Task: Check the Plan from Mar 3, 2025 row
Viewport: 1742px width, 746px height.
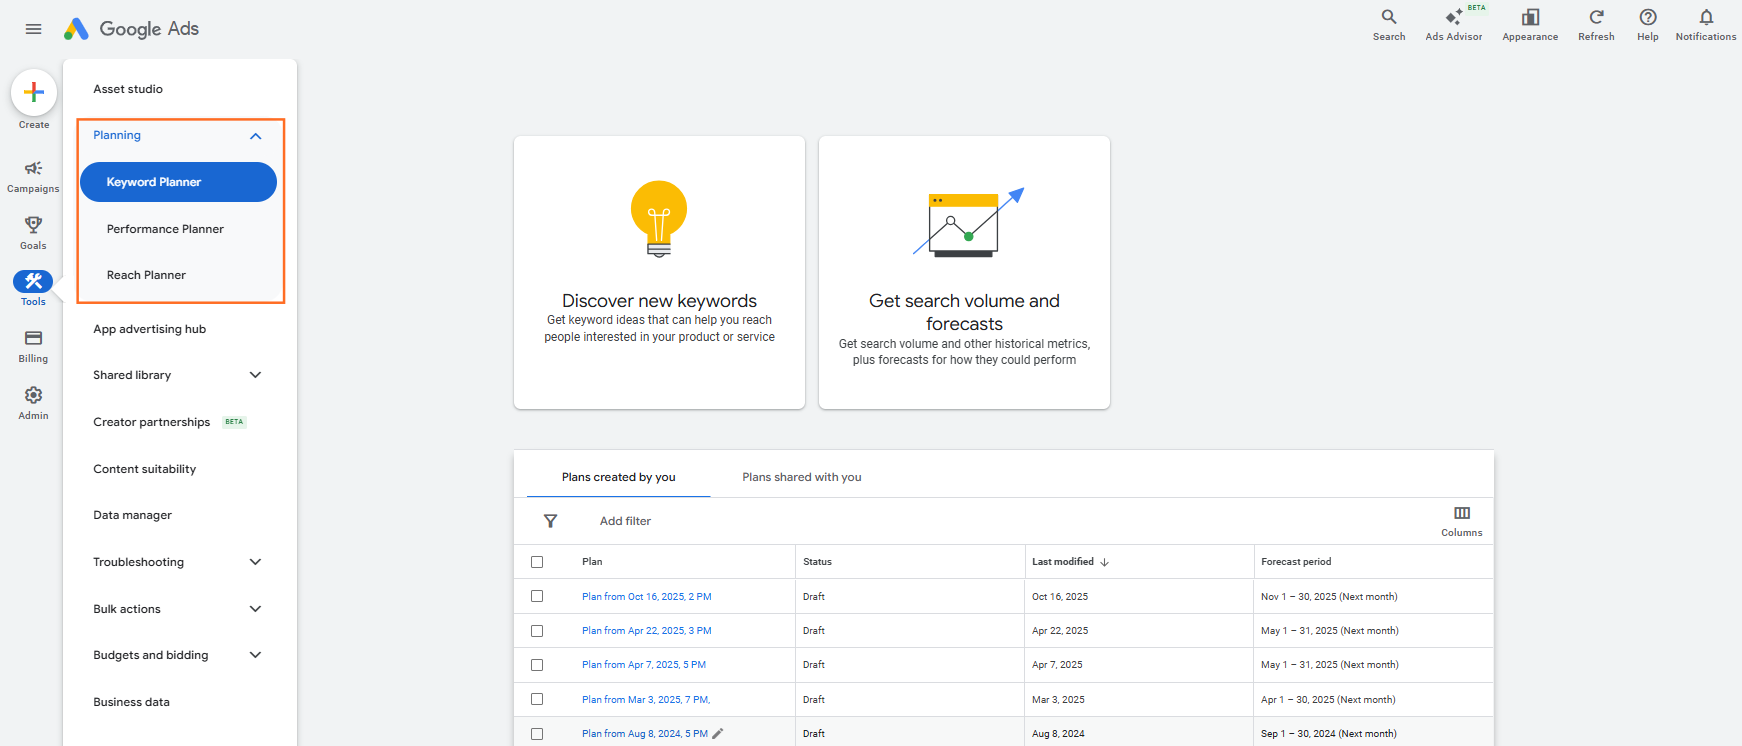Action: tap(537, 699)
